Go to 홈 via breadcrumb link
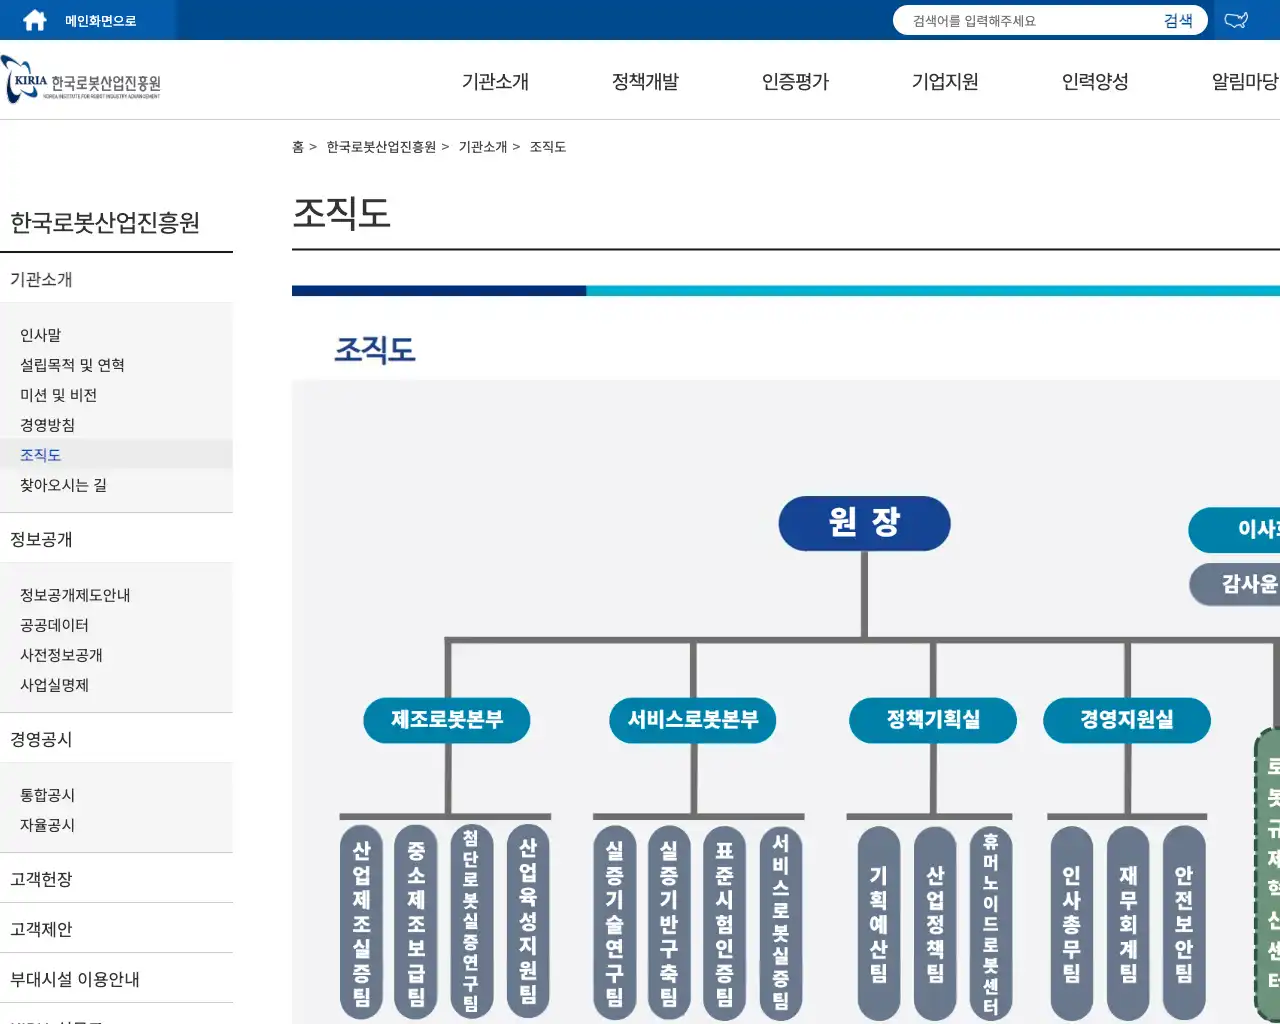This screenshot has height=1024, width=1280. point(297,146)
